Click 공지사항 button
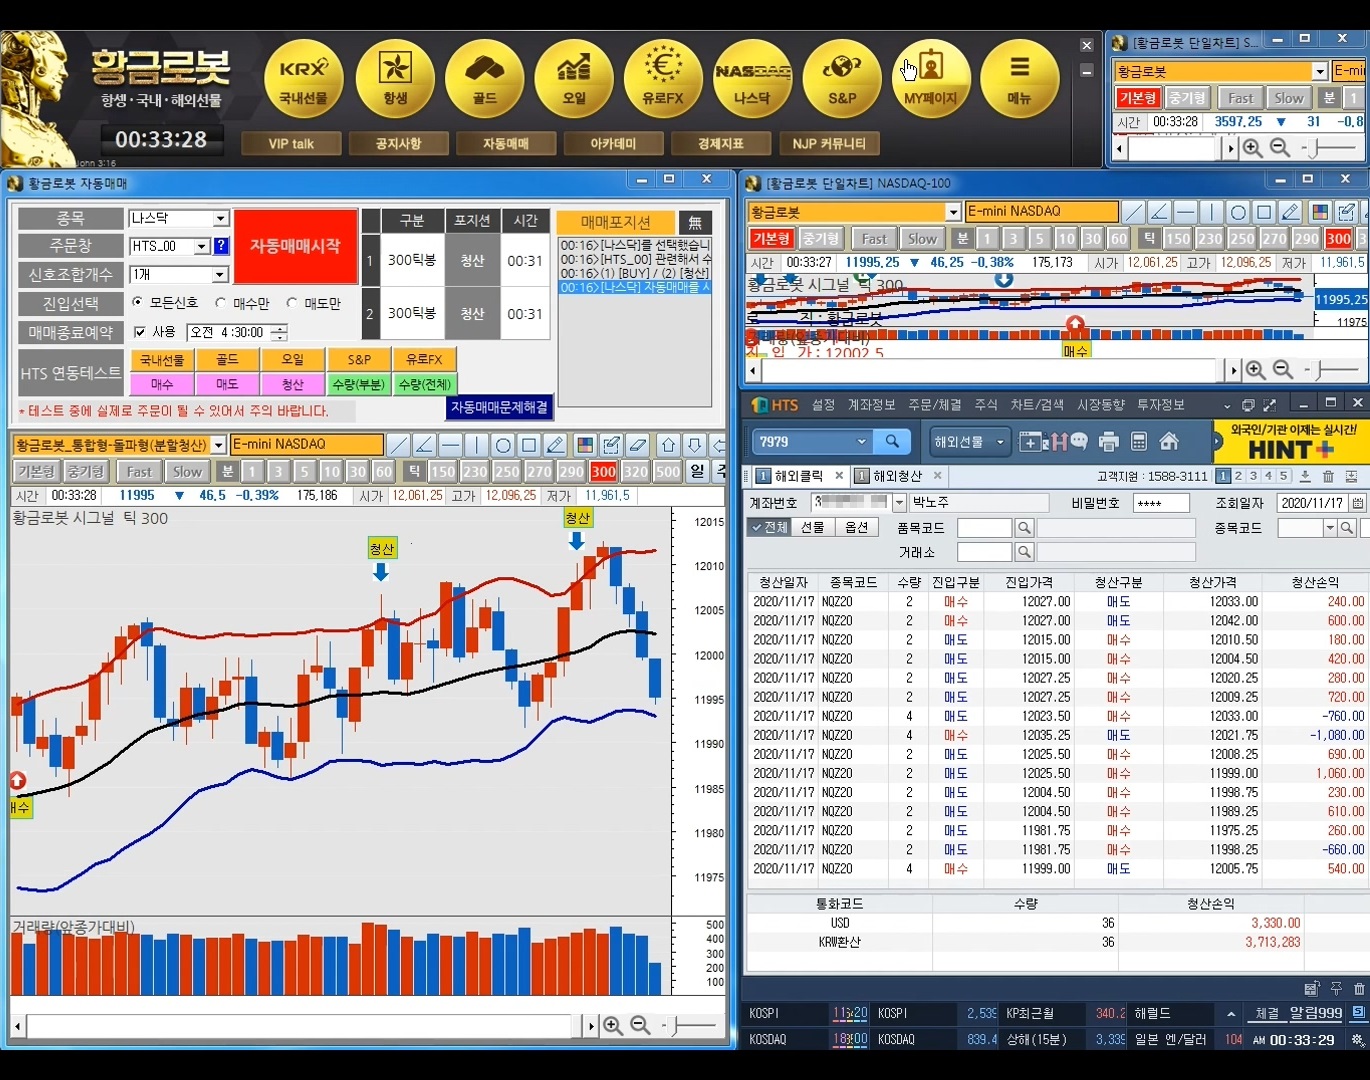 [x=398, y=144]
